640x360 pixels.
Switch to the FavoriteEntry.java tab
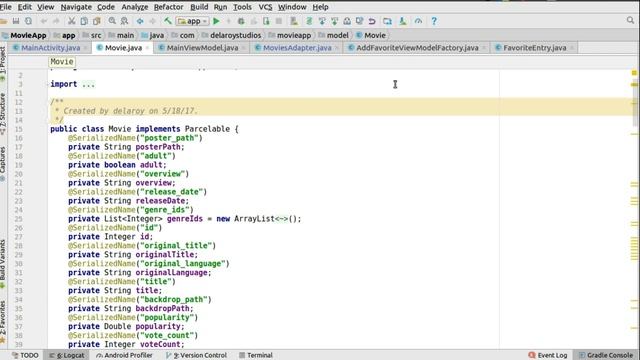(x=535, y=48)
